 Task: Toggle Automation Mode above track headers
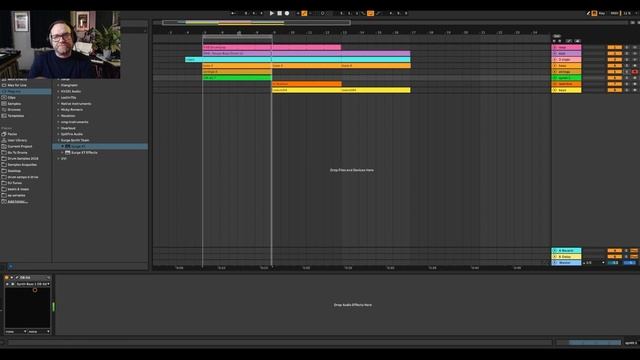point(569,41)
